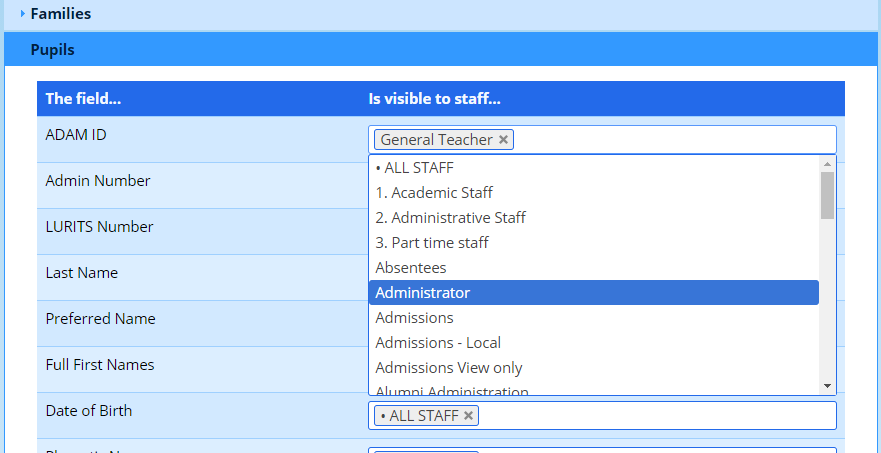881x453 pixels.
Task: Click the dropdown list scrollbar thumb
Action: click(x=827, y=195)
